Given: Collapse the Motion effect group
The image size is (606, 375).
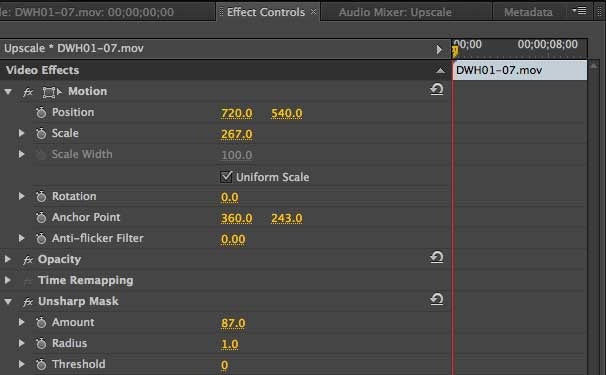Looking at the screenshot, I should click(x=8, y=92).
